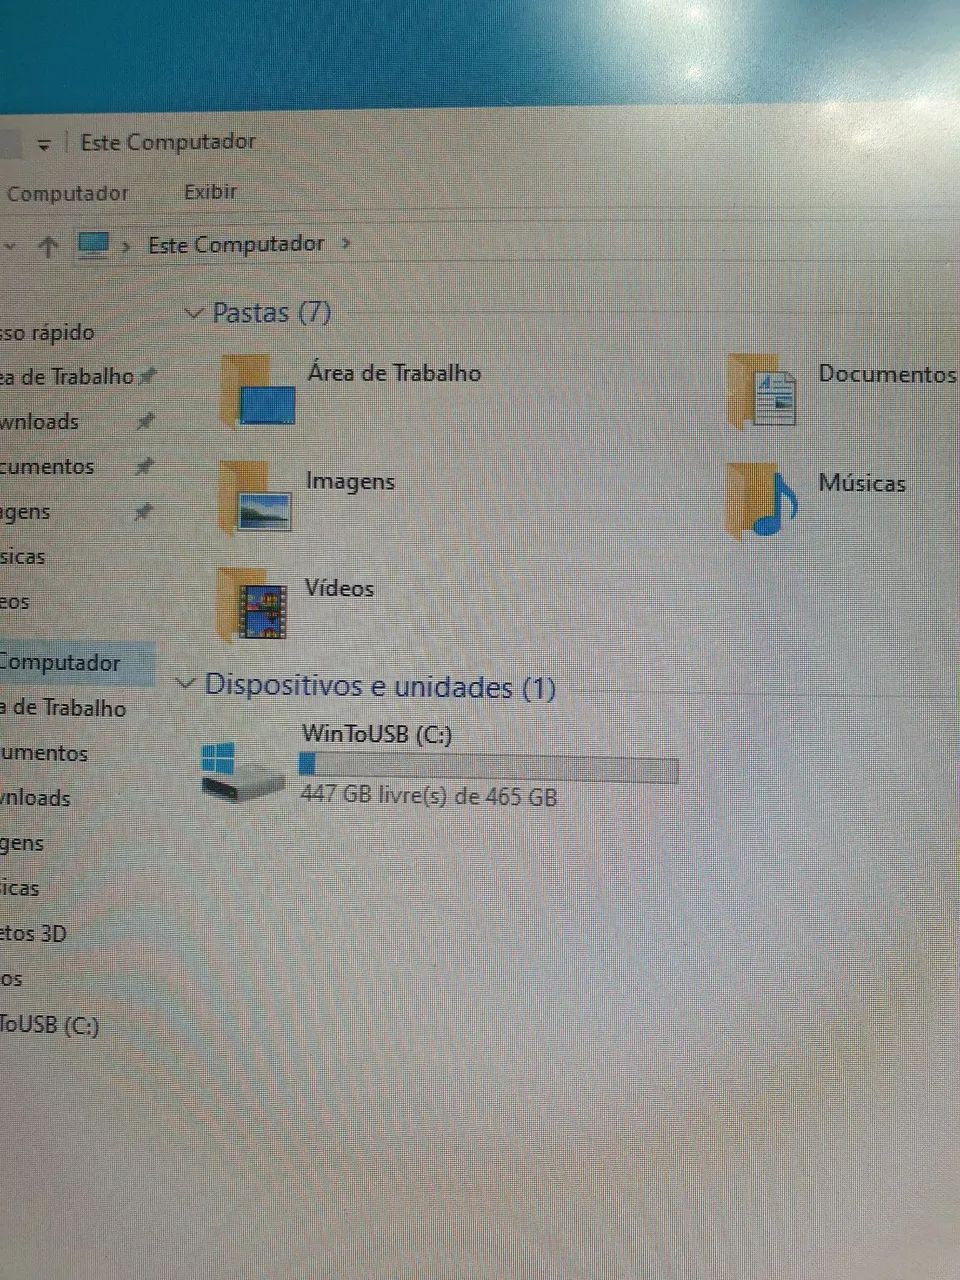Viewport: 960px width, 1280px height.
Task: Click the WinToUSB drive usage bar
Action: pyautogui.click(x=488, y=767)
